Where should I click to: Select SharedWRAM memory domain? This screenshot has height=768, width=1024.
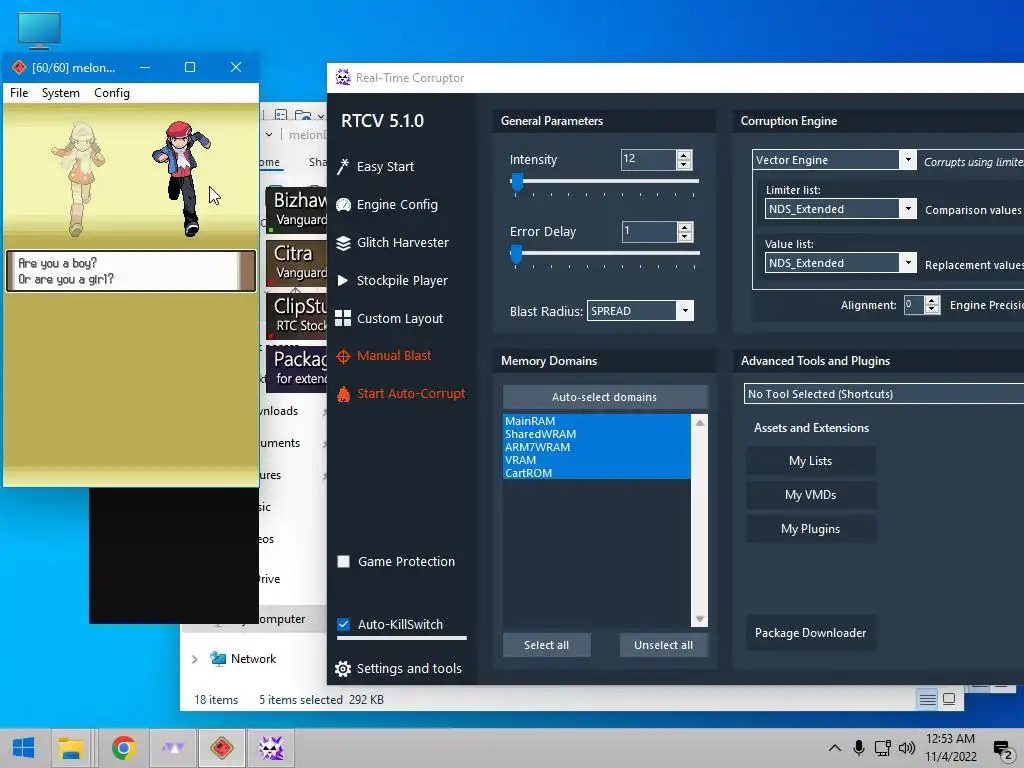tap(596, 434)
